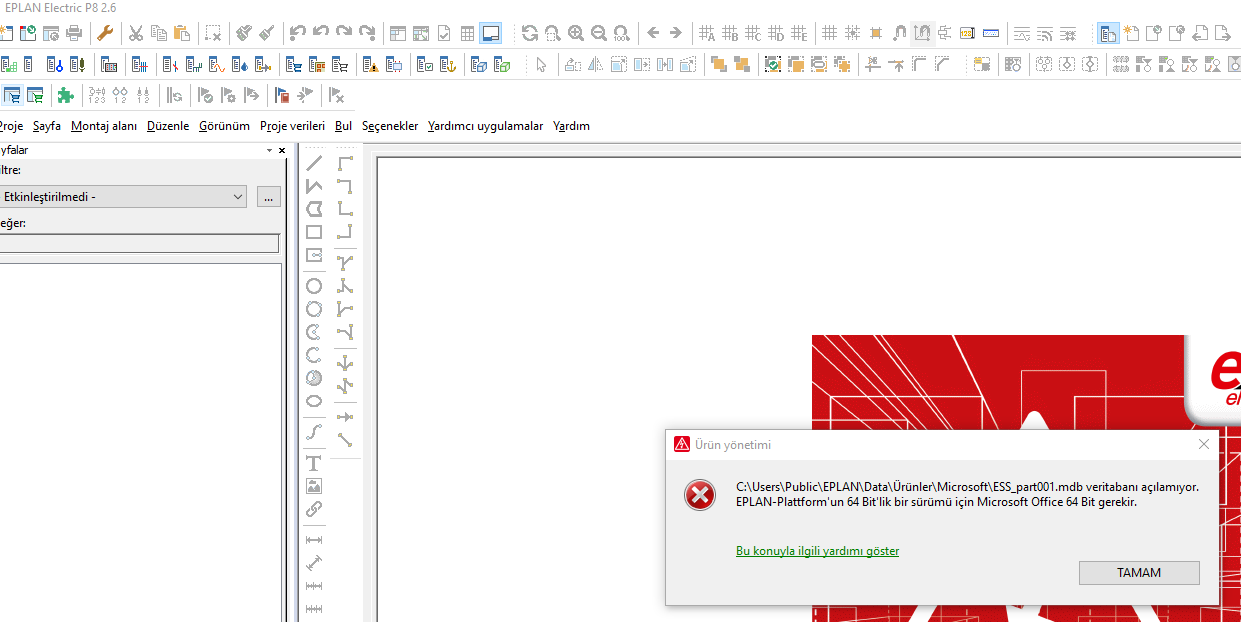The height and width of the screenshot is (622, 1241).
Task: Click the Değer value input field
Action: 139,243
